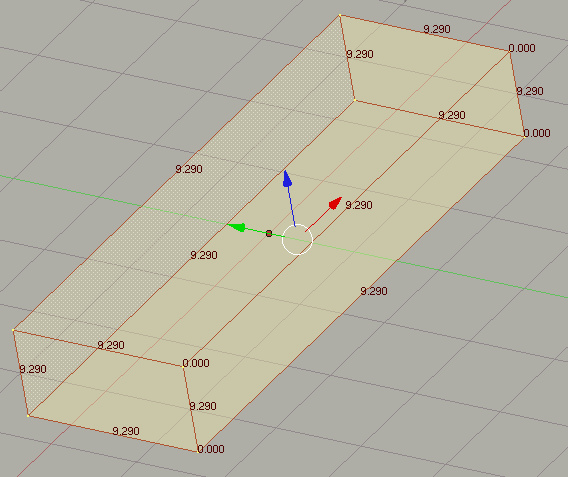This screenshot has height=477, width=568.
Task: Click the long left edge labeled 9.290
Action: 176,172
